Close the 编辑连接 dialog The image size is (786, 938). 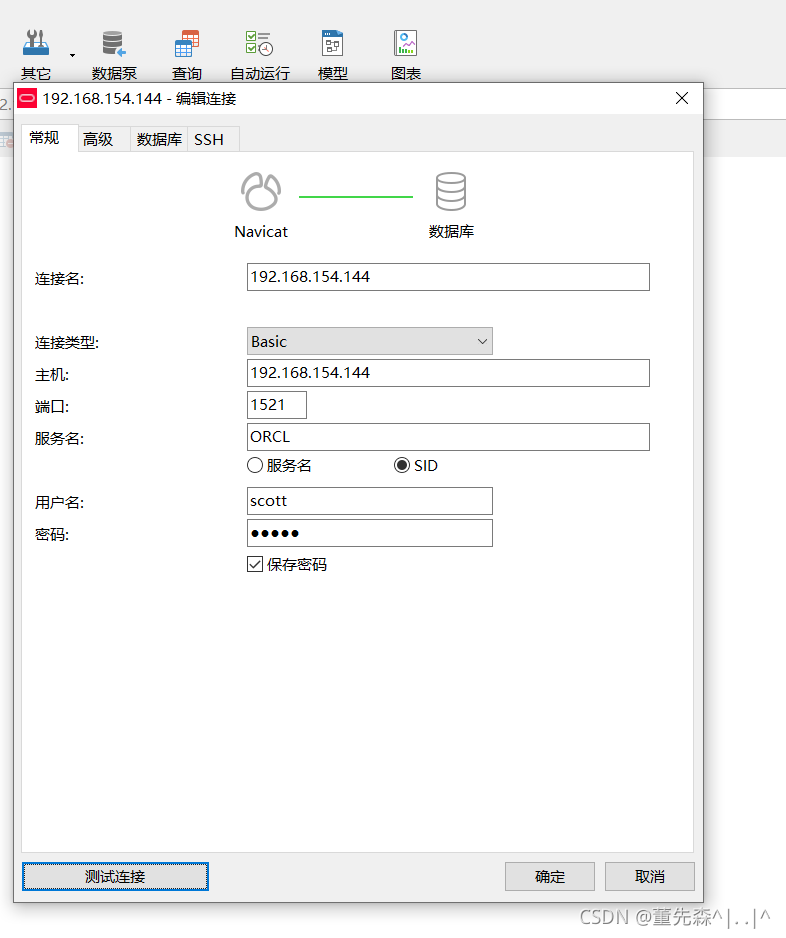click(x=682, y=98)
